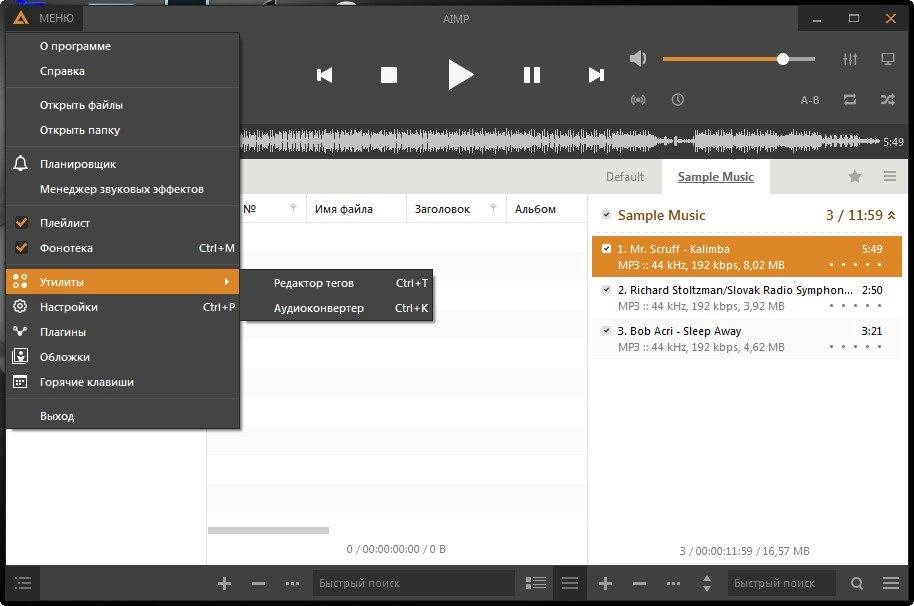This screenshot has height=606, width=914.
Task: Choose Открыть файлы from menu
Action: [x=122, y=105]
